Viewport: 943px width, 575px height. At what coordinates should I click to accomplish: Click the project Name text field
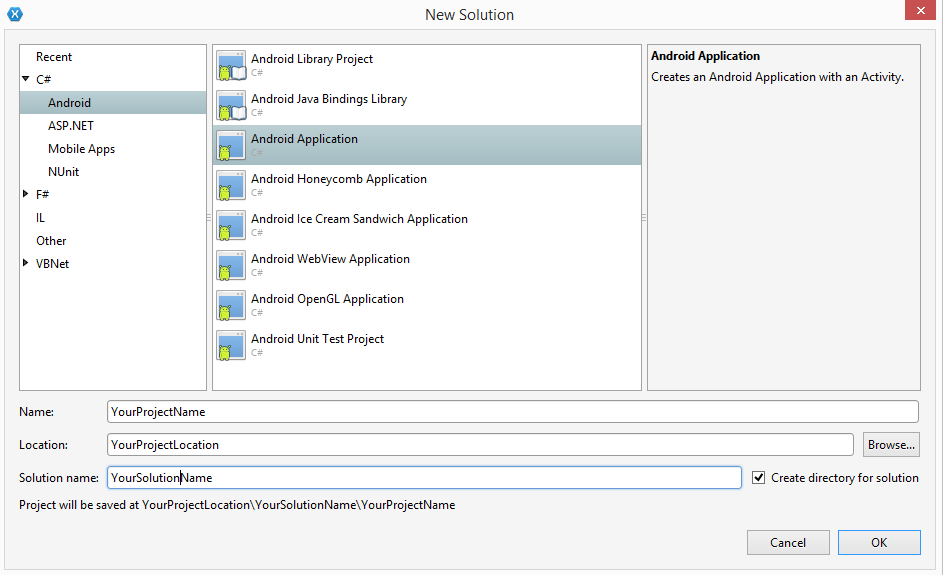(x=512, y=411)
